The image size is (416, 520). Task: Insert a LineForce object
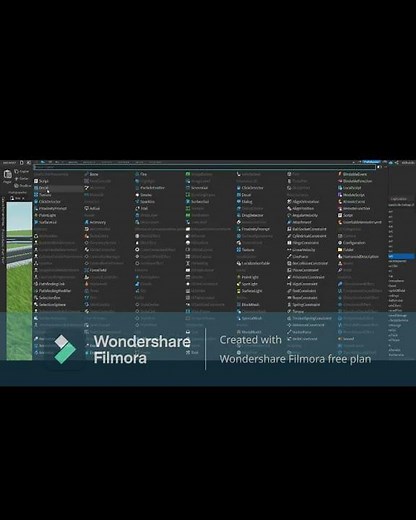click(298, 256)
